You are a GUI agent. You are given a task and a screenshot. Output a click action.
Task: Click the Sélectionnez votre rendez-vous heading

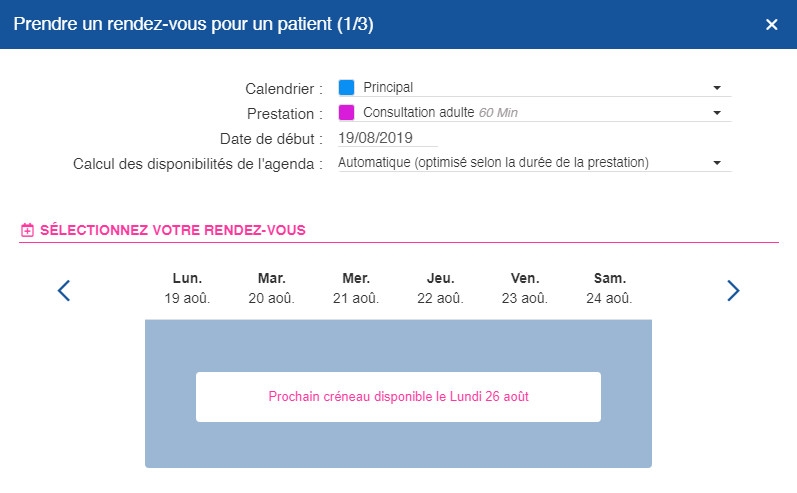(173, 230)
